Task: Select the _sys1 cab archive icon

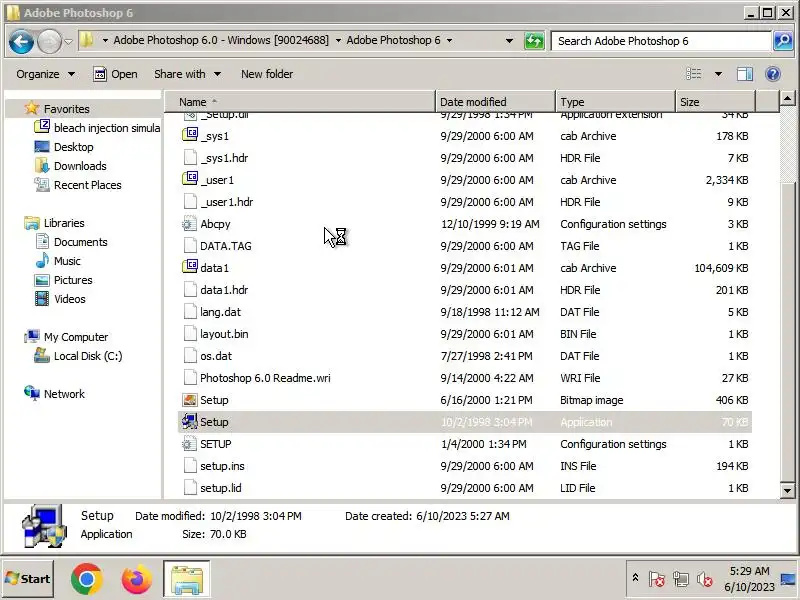Action: pos(190,135)
